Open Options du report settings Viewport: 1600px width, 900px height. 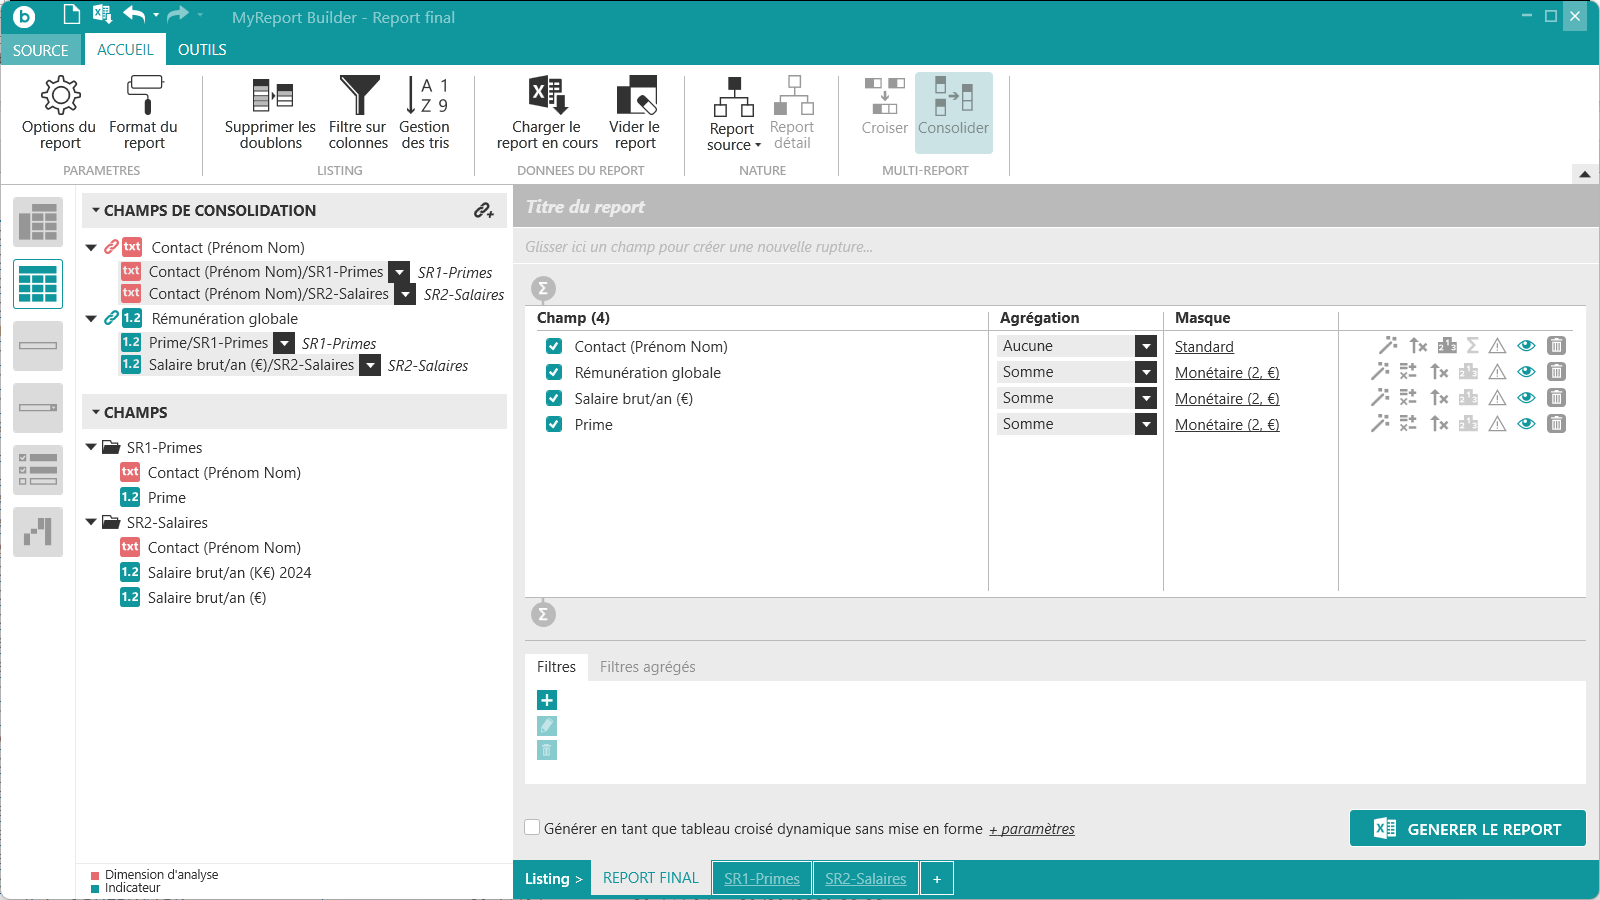(60, 113)
